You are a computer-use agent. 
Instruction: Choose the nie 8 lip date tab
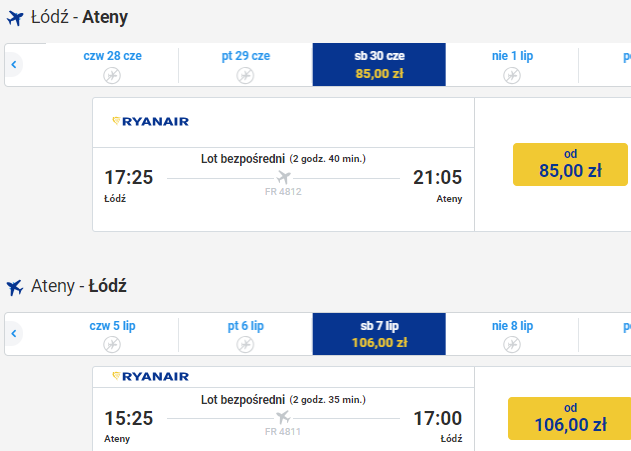point(512,334)
